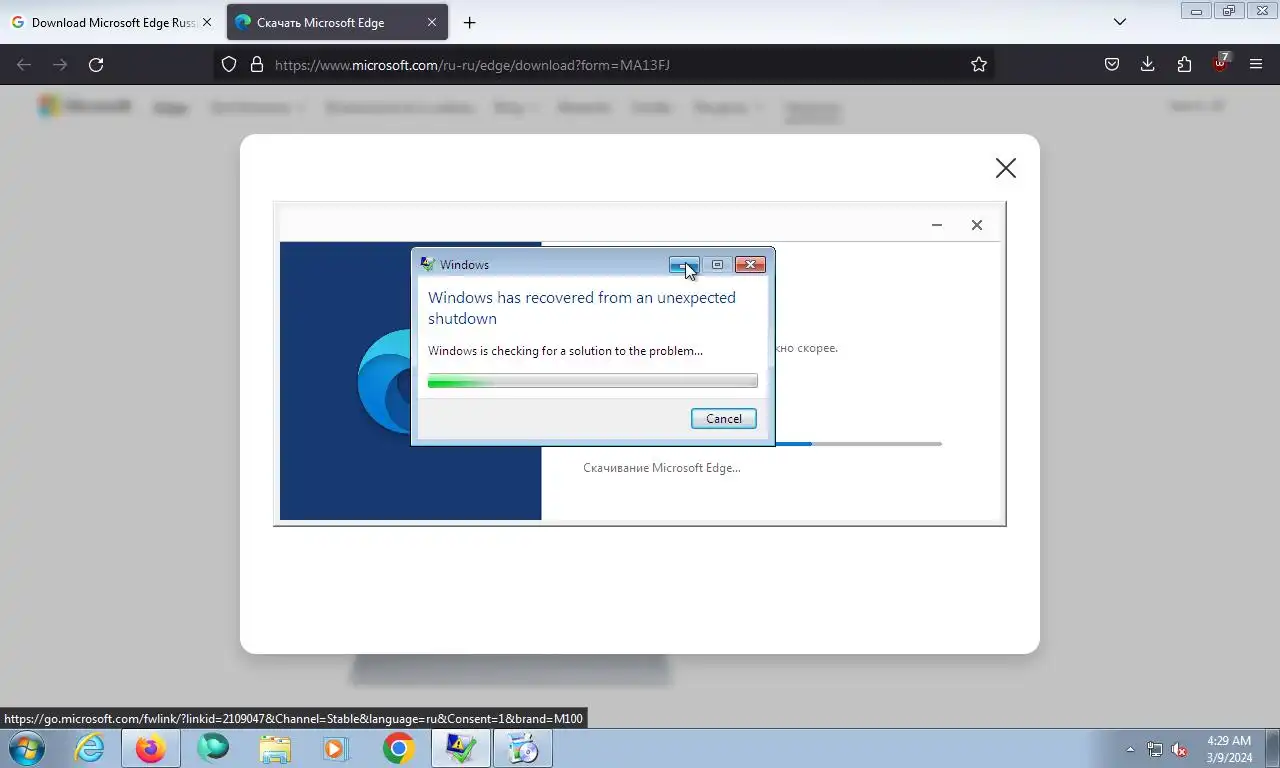Restore down the Firefox browser window
The width and height of the screenshot is (1280, 768).
tap(1229, 11)
